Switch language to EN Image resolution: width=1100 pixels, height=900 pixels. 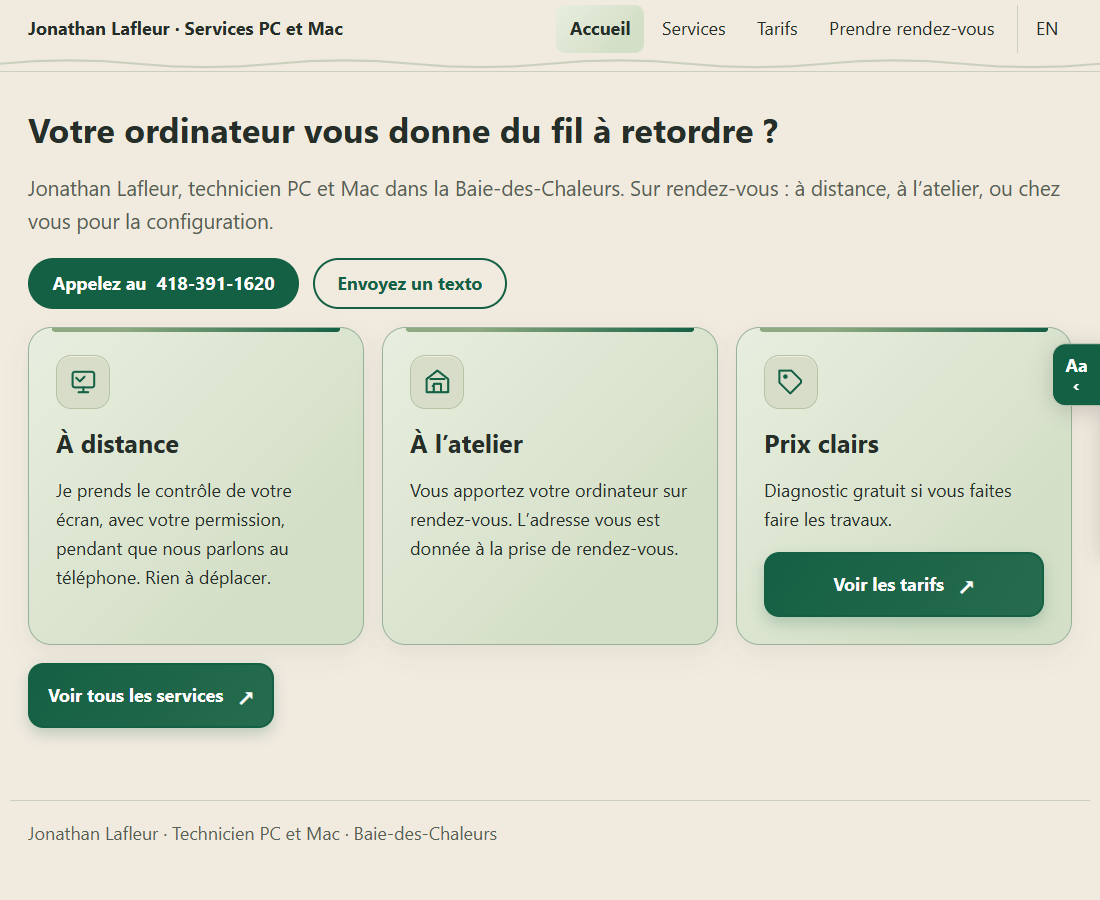coord(1047,29)
